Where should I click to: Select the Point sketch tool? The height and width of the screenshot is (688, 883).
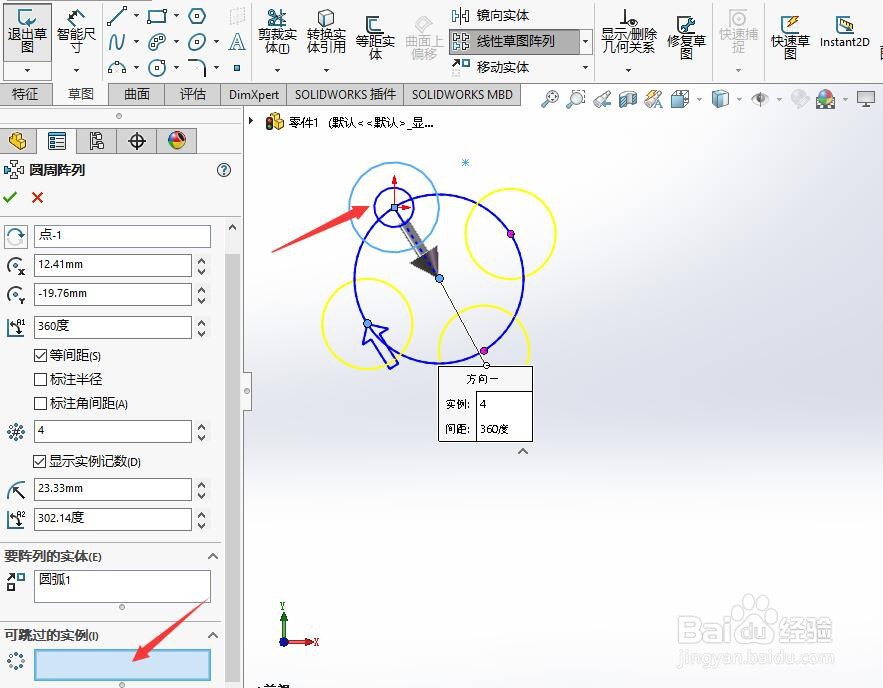[x=237, y=68]
